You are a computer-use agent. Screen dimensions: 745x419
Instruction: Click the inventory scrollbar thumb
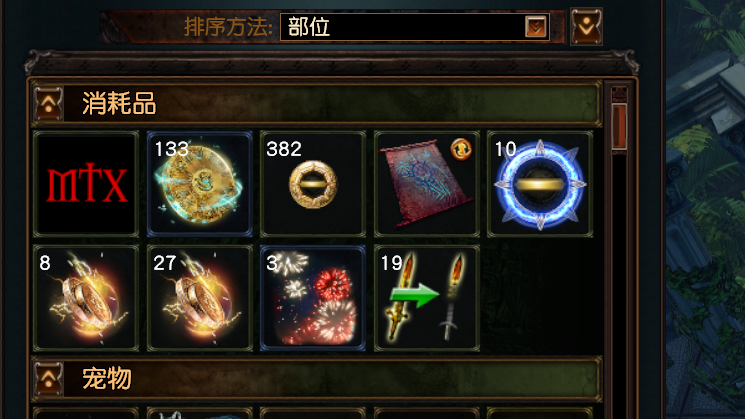click(x=619, y=126)
